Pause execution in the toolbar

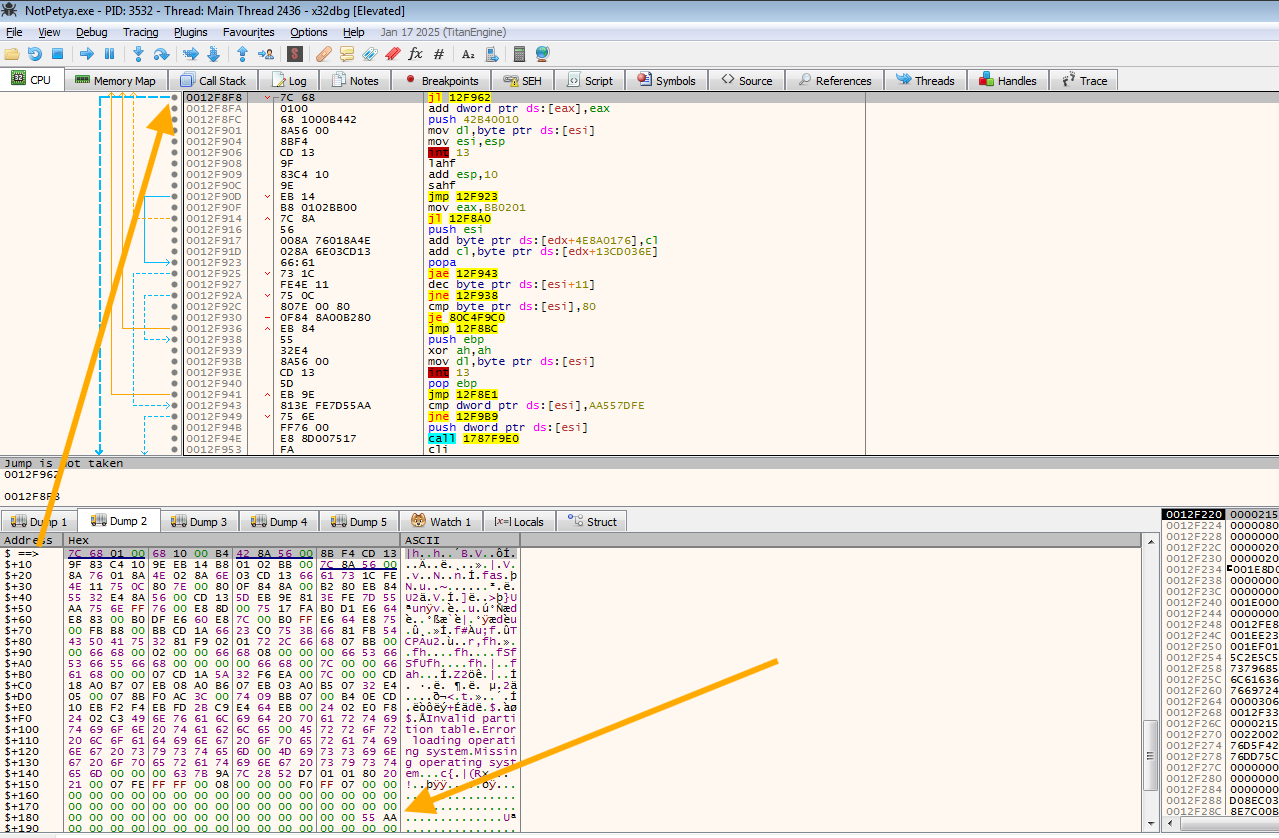(x=109, y=53)
